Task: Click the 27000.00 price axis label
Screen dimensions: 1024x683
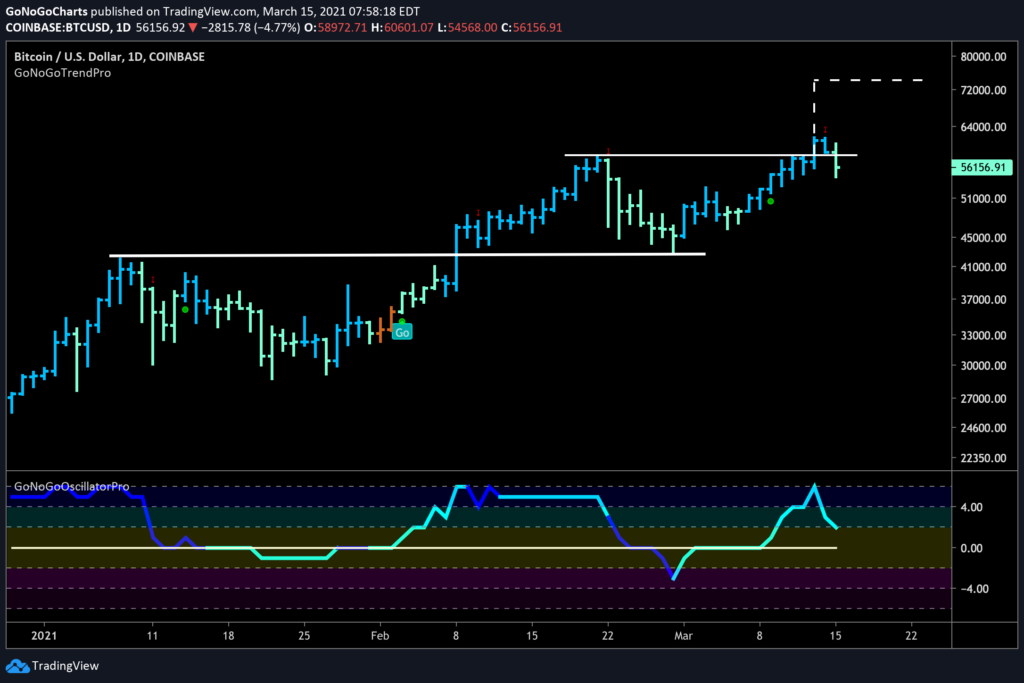Action: click(983, 398)
